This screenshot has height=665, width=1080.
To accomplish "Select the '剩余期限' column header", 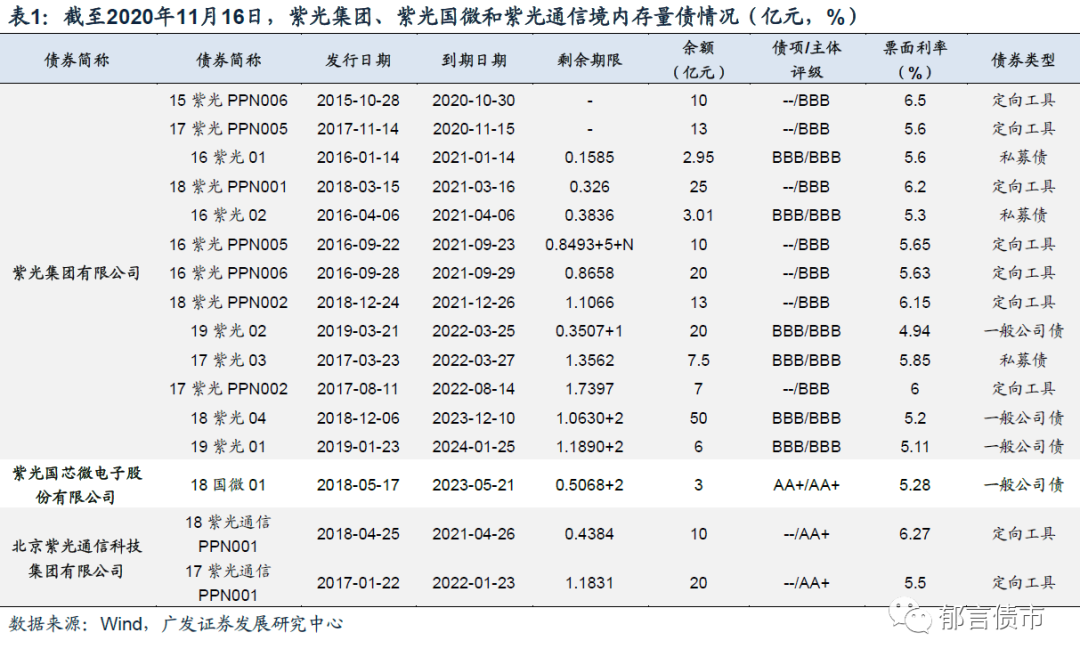I will click(x=590, y=61).
